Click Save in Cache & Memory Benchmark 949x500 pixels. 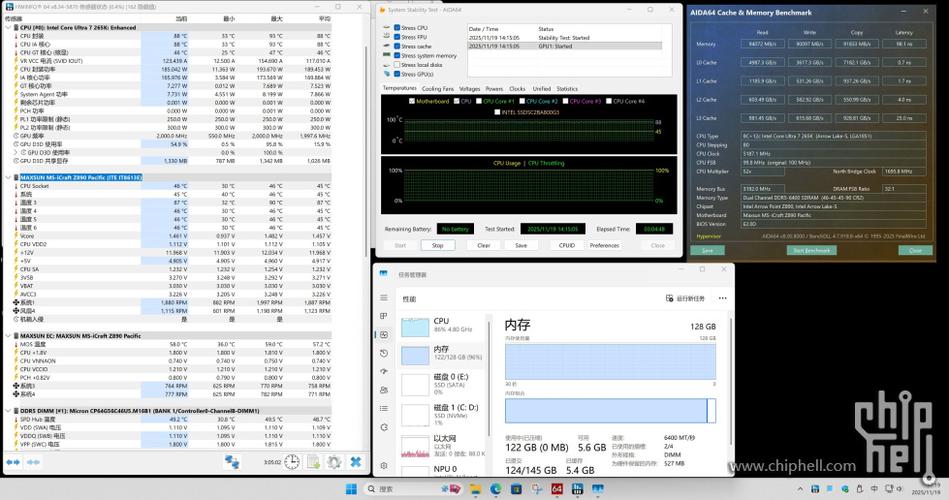coord(708,250)
